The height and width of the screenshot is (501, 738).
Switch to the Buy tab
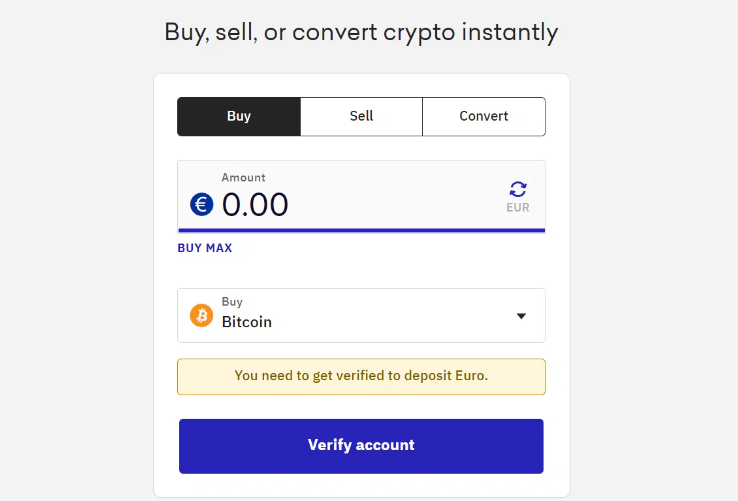239,116
